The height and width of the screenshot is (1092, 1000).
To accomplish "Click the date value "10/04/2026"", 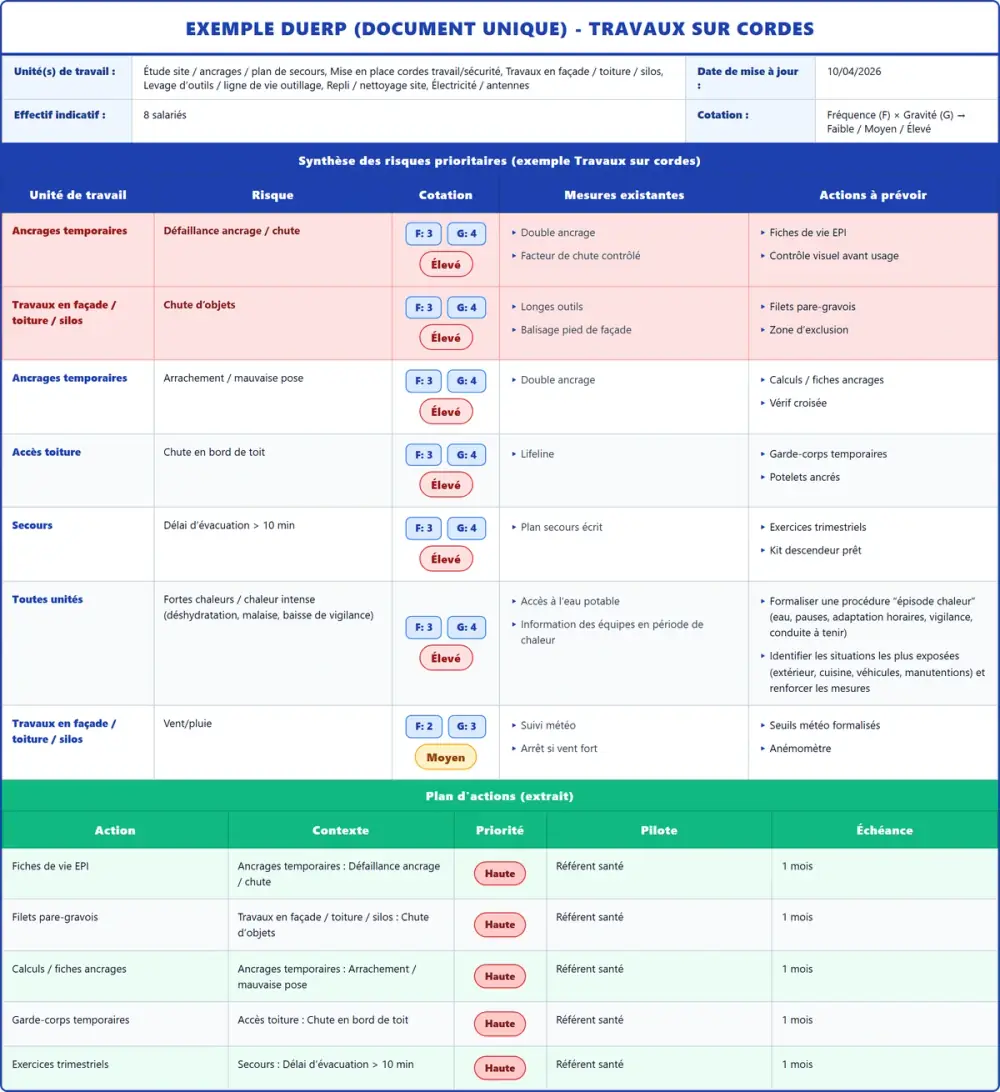I will [854, 71].
